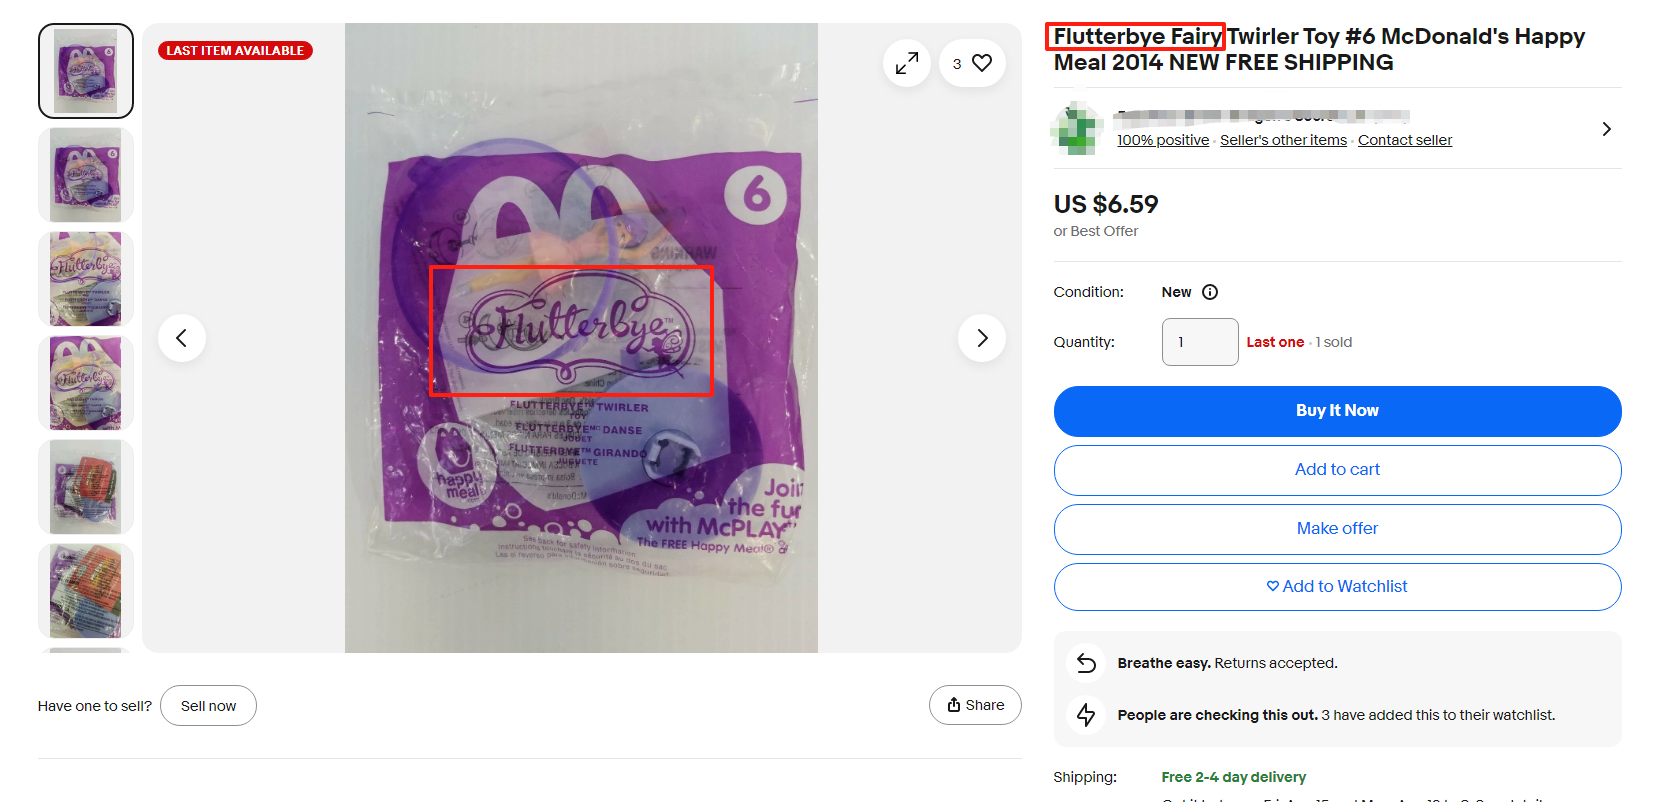
Task: Click the Make offer button
Action: [x=1337, y=529]
